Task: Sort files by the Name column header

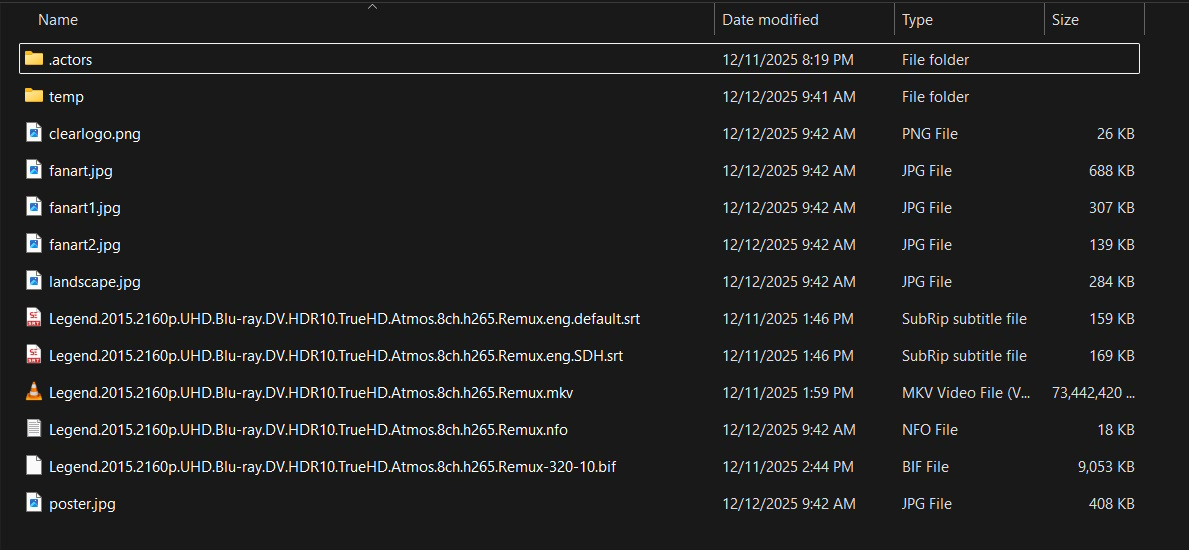Action: pyautogui.click(x=58, y=20)
